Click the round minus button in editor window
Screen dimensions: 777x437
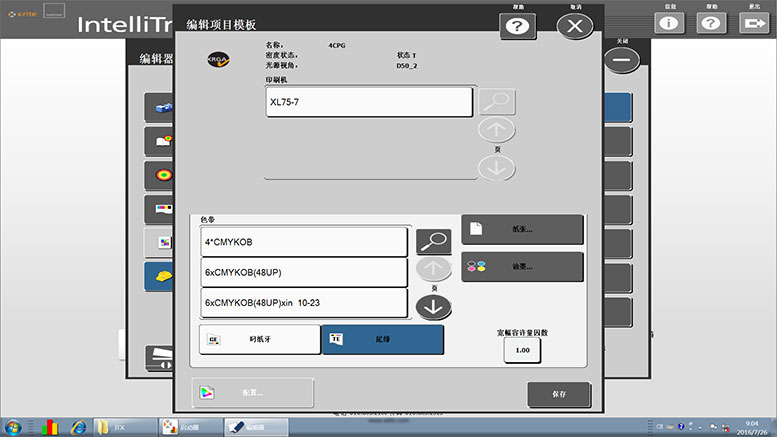click(x=622, y=60)
